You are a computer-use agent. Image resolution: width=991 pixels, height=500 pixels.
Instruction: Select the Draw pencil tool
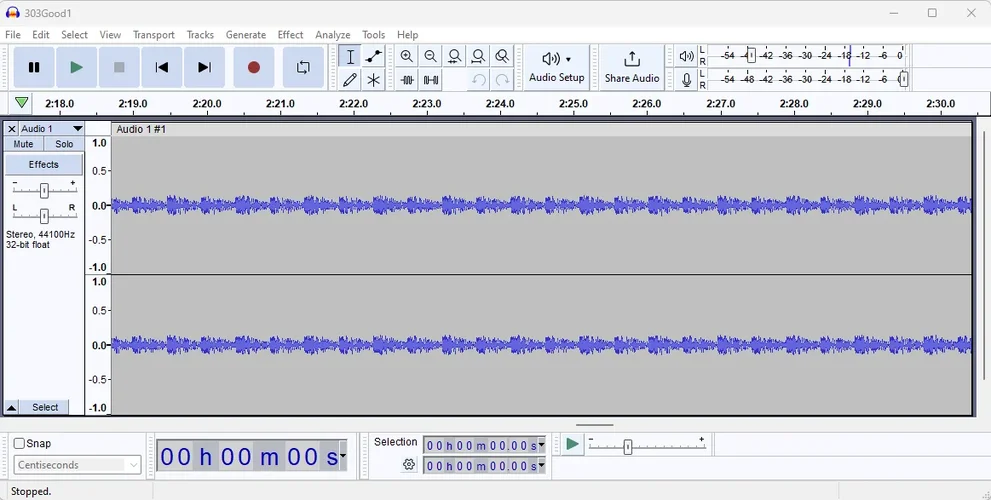click(350, 80)
